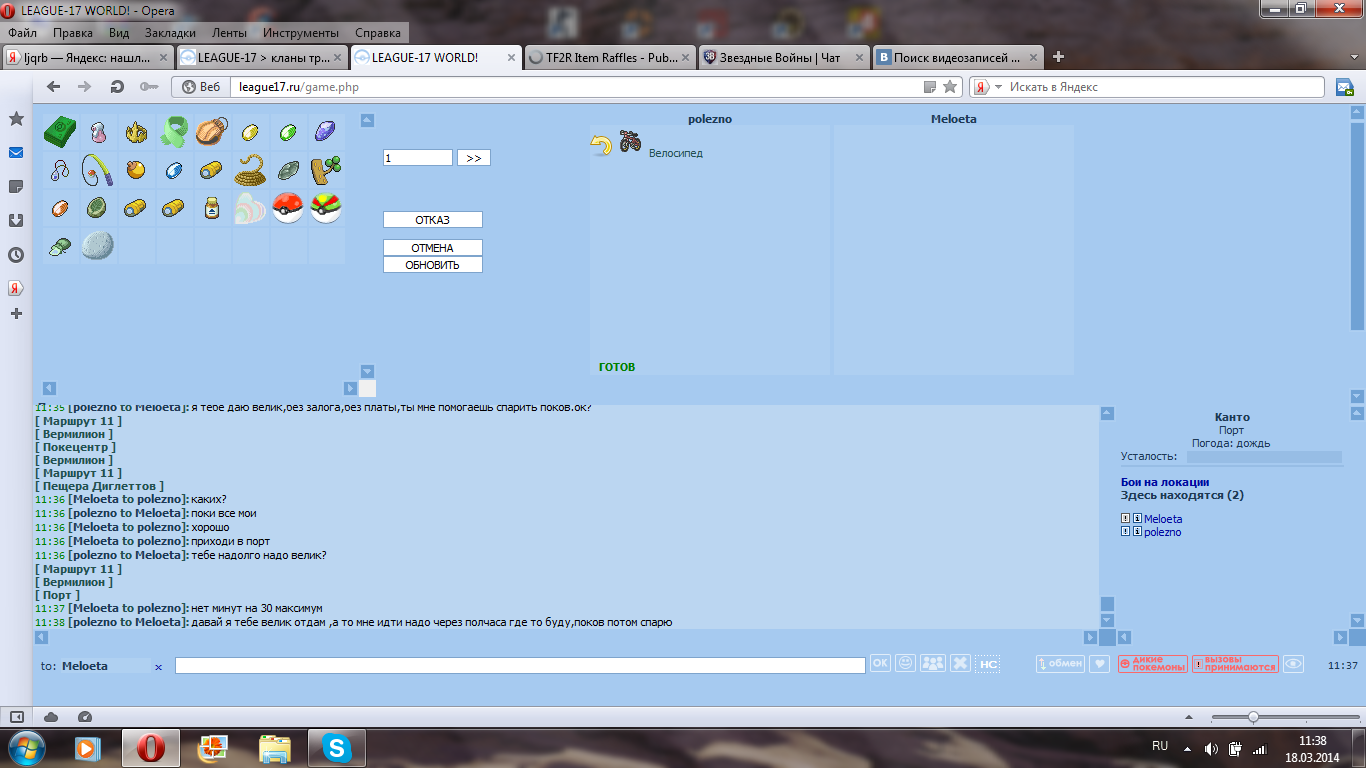Click the ОТМЕНА button
Viewport: 1366px width, 768px height.
pyautogui.click(x=433, y=248)
